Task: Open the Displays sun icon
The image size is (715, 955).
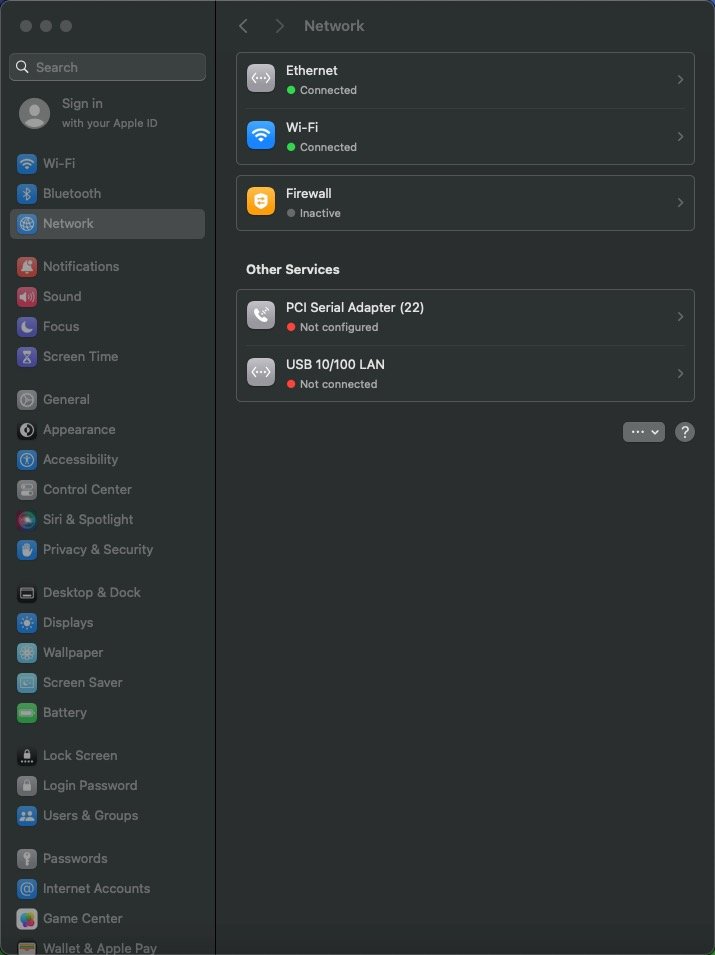Action: (x=27, y=622)
